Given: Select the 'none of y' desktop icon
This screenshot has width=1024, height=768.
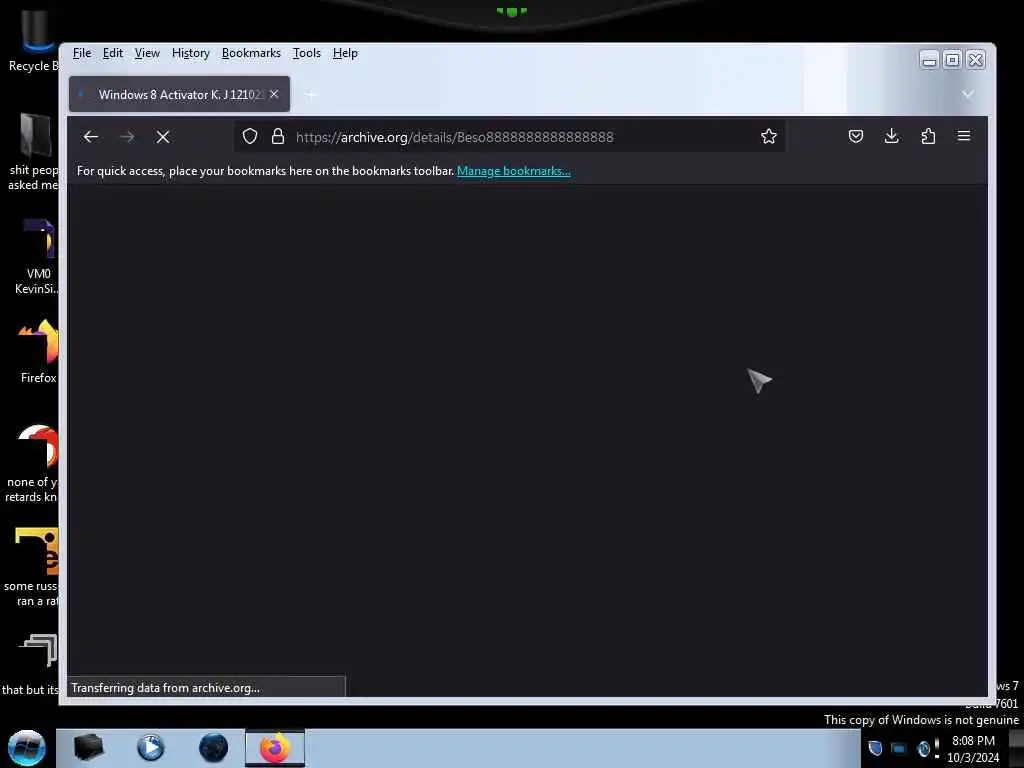Looking at the screenshot, I should (31, 464).
